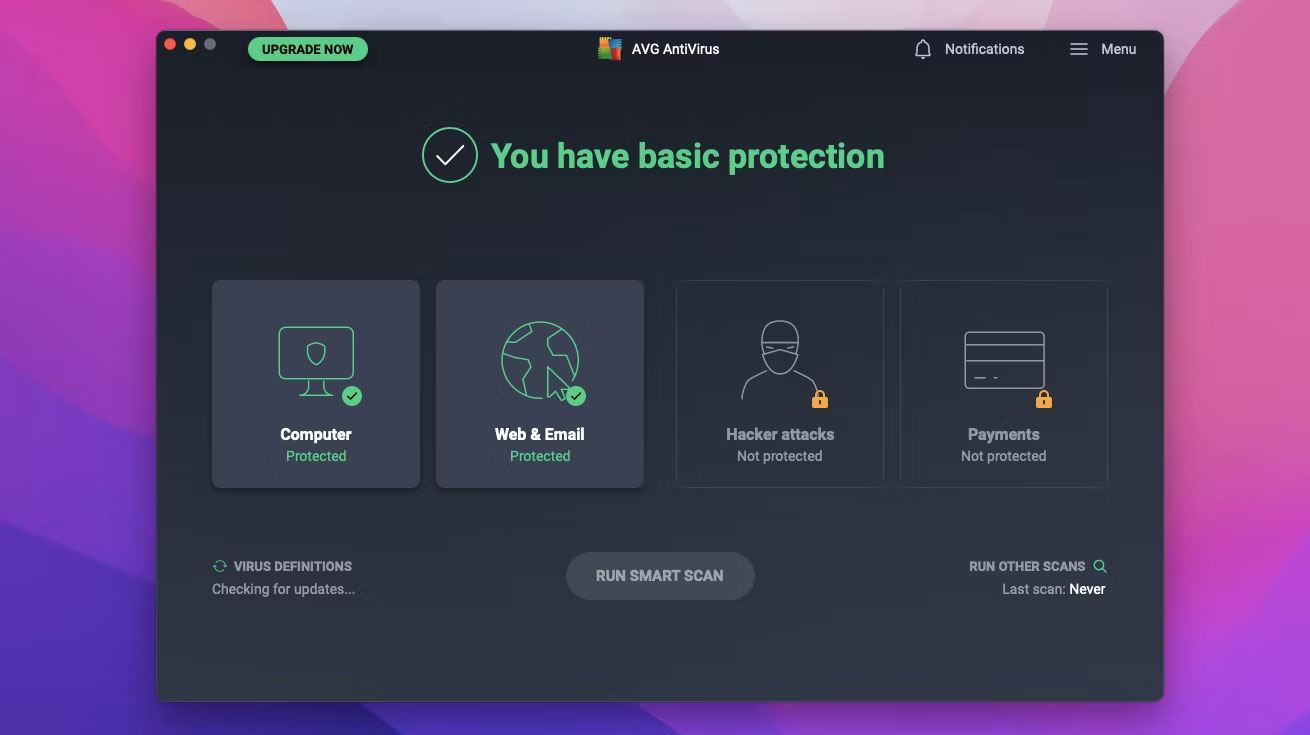Open the Run Other Scans magnifier icon
The height and width of the screenshot is (735, 1310).
(x=1100, y=565)
